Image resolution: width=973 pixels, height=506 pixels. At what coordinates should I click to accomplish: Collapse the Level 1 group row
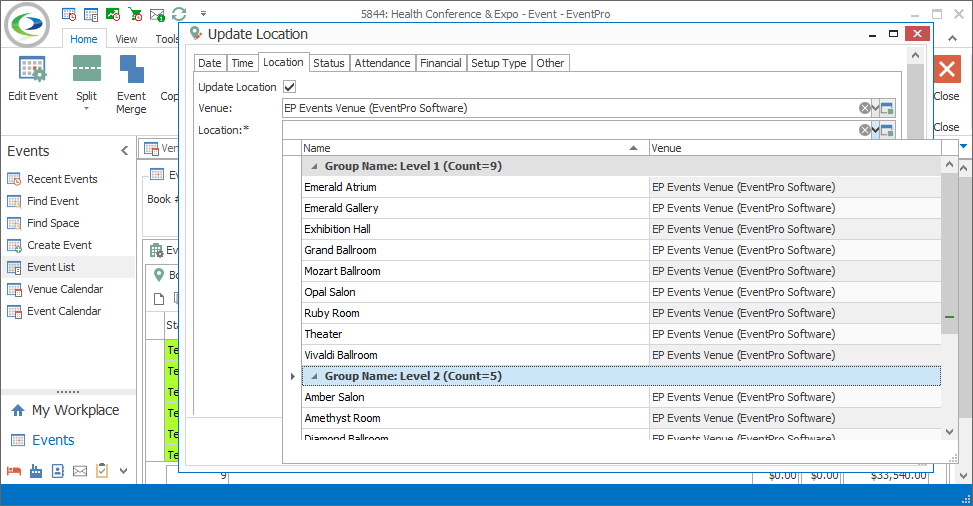coord(314,166)
